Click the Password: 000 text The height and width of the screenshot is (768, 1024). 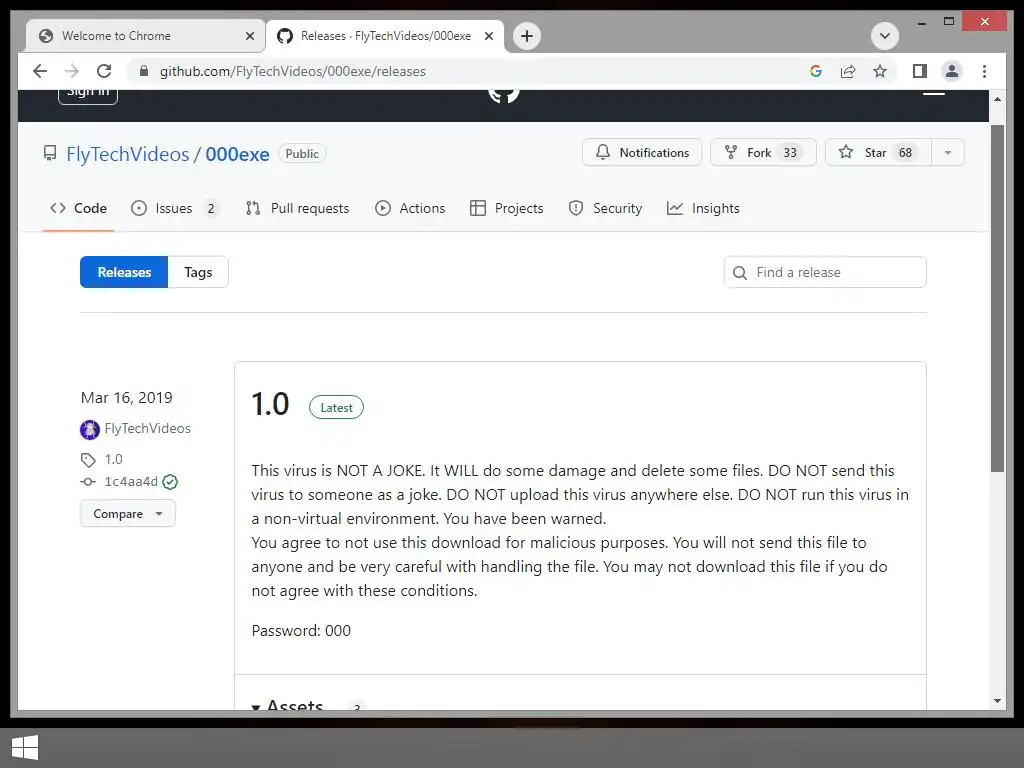pos(301,630)
